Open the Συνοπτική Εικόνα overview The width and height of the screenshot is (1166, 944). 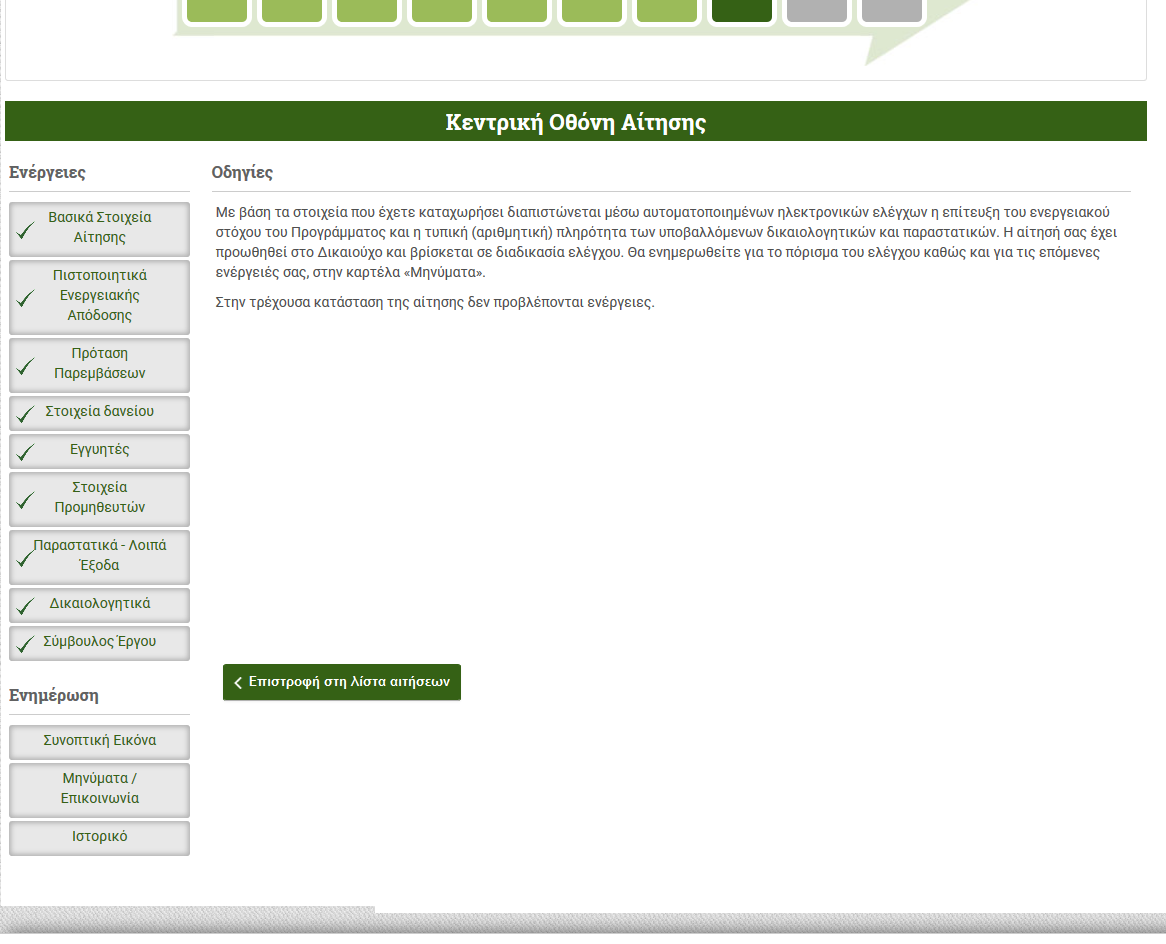pyautogui.click(x=100, y=742)
